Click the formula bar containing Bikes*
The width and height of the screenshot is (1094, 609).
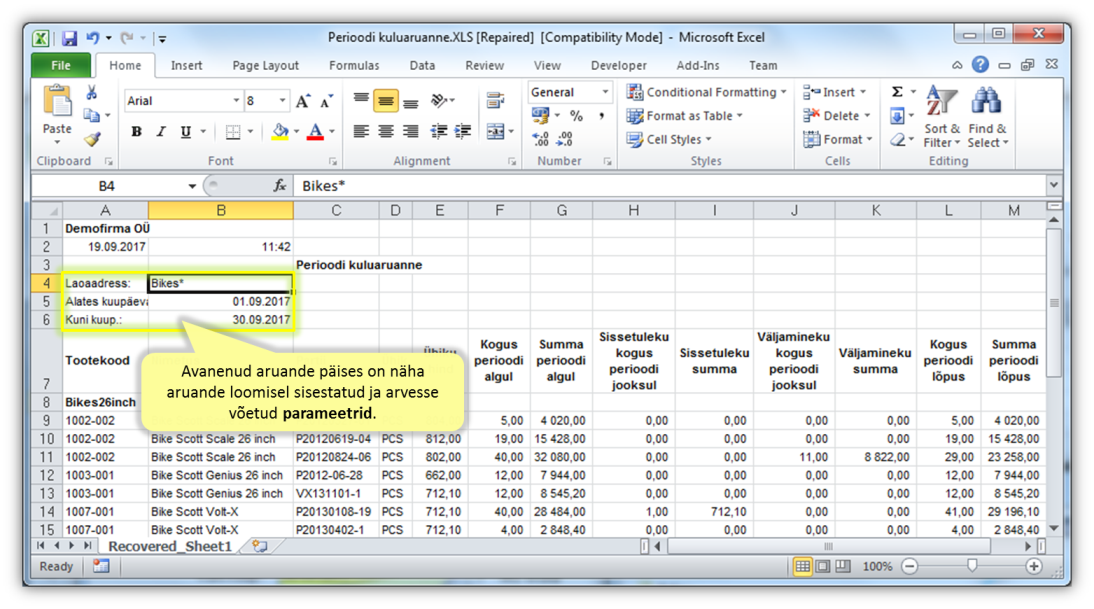point(670,186)
